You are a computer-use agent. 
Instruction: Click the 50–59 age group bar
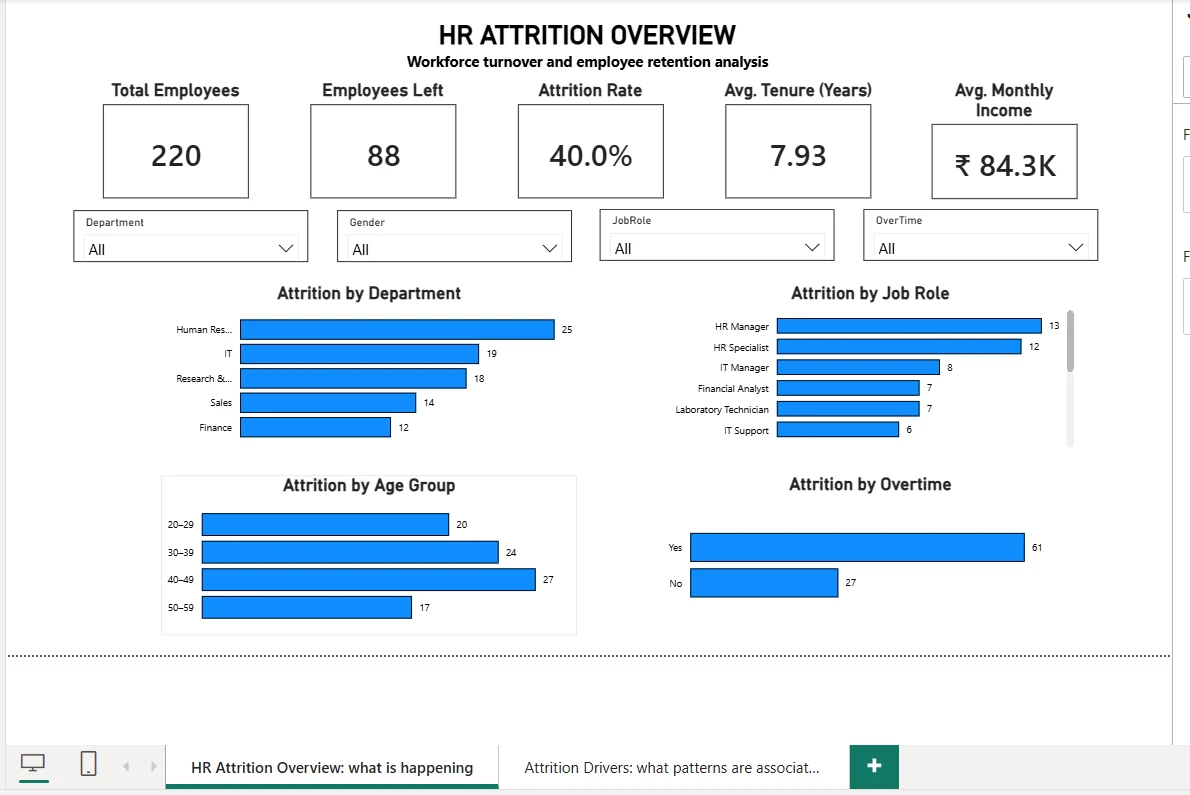pyautogui.click(x=307, y=608)
